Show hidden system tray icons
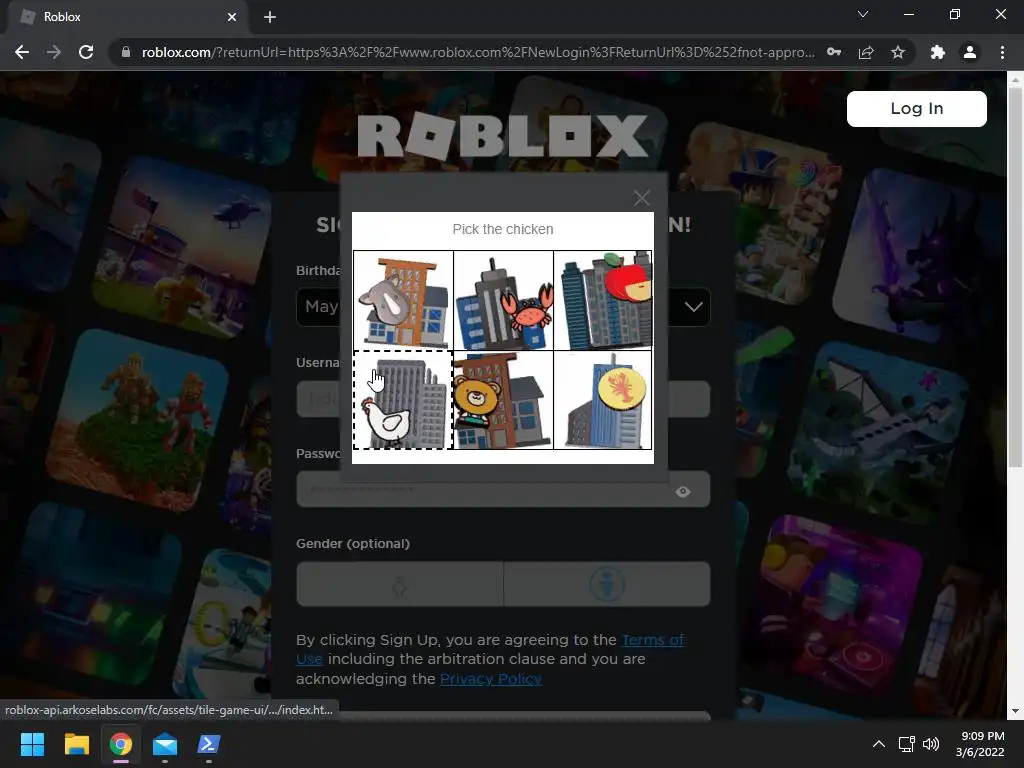The height and width of the screenshot is (768, 1024). click(879, 744)
